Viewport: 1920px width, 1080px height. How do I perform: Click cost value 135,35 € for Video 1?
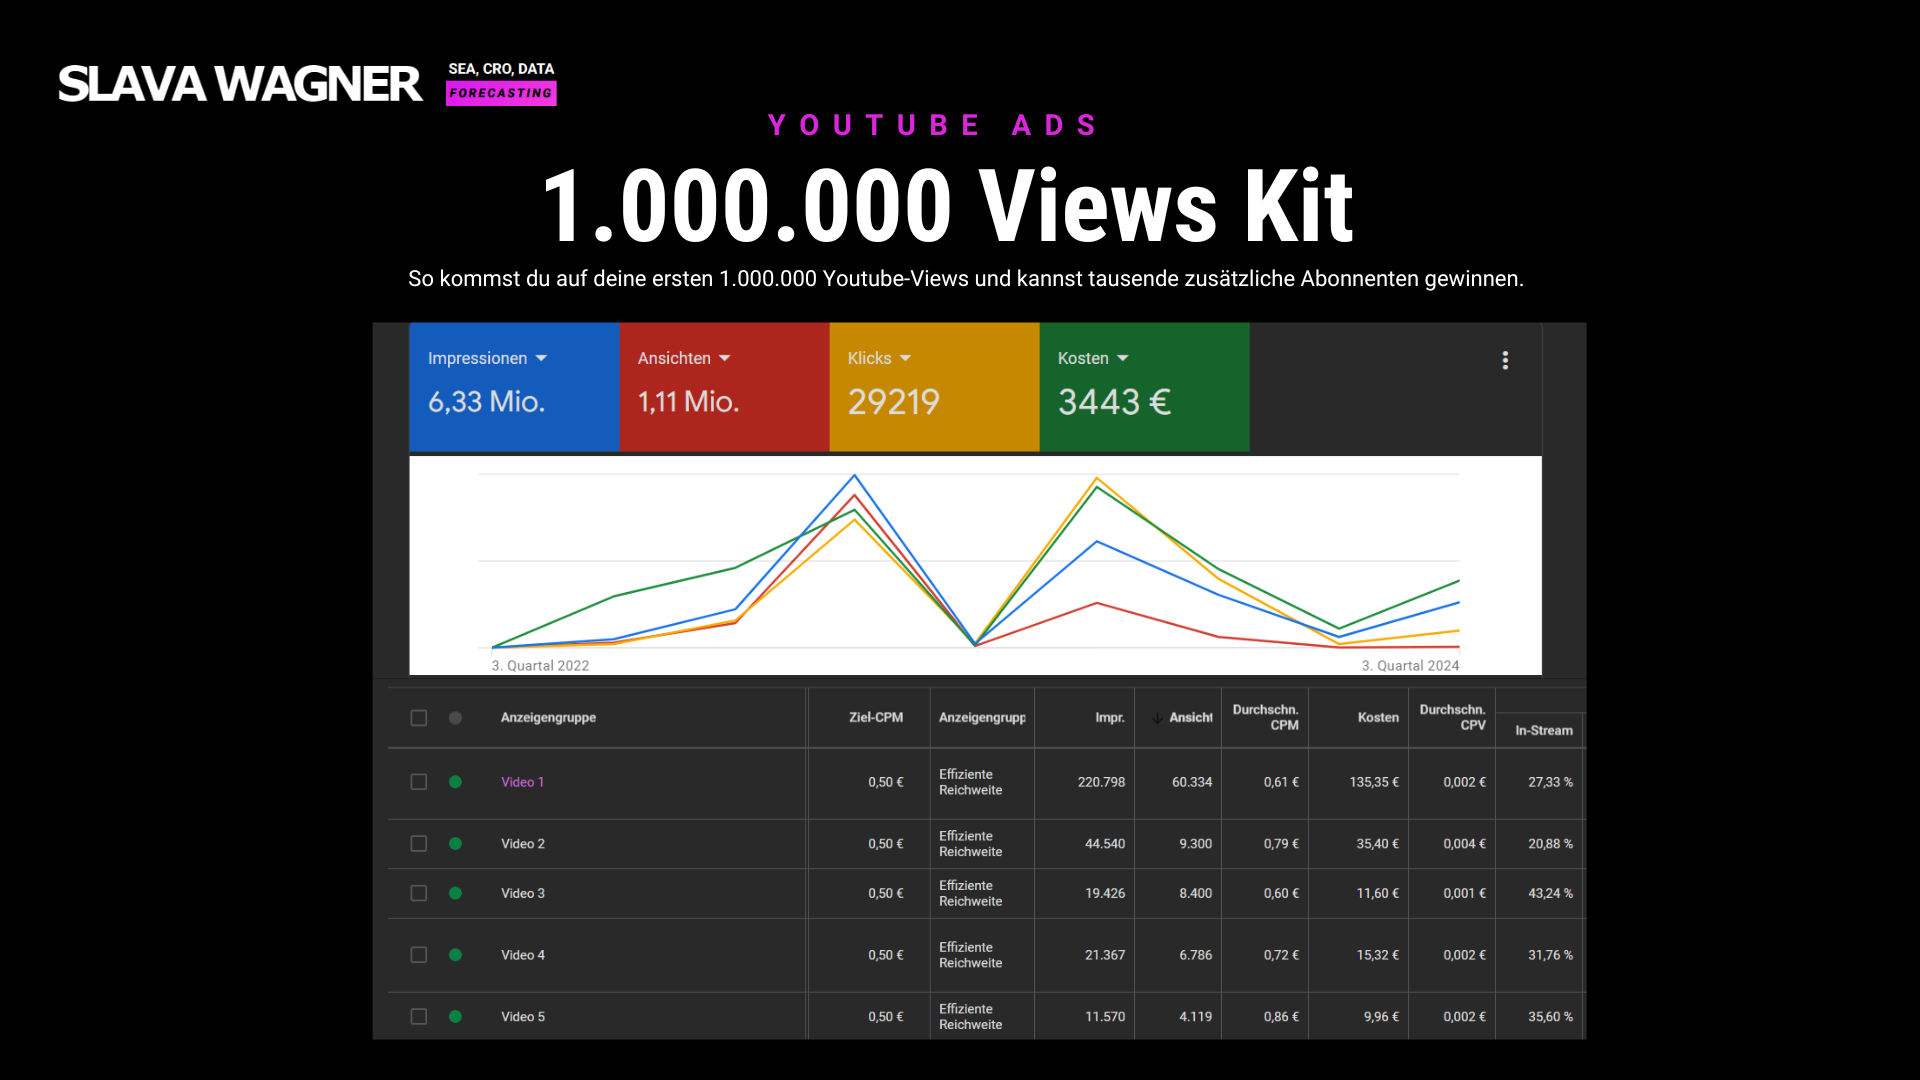(x=1374, y=782)
